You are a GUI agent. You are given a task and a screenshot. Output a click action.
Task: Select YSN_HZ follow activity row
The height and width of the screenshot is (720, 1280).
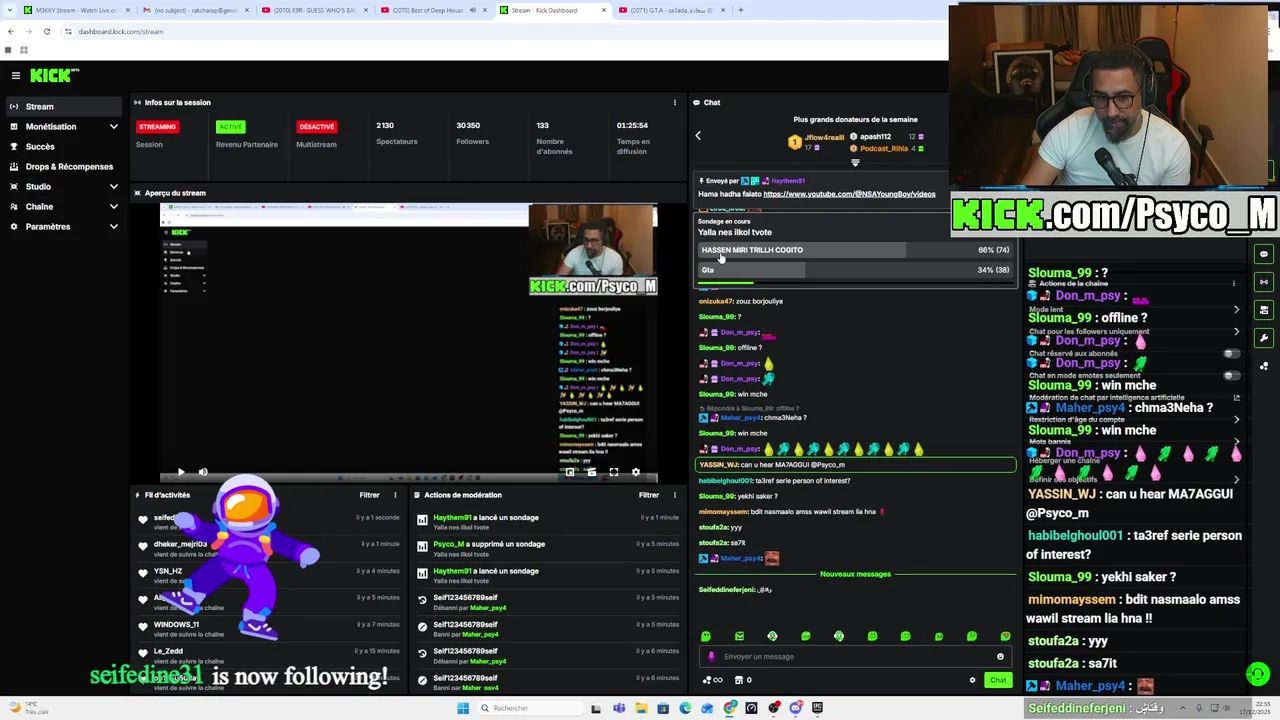tap(270, 575)
